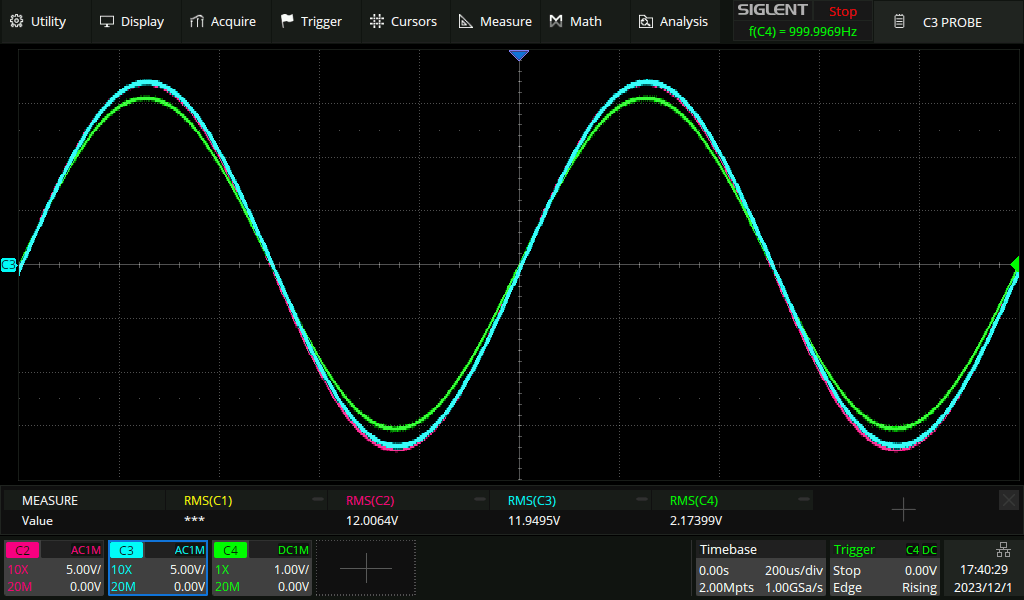Click the Cursors crosshair grid icon
Screen dimensions: 1024x600
(377, 21)
